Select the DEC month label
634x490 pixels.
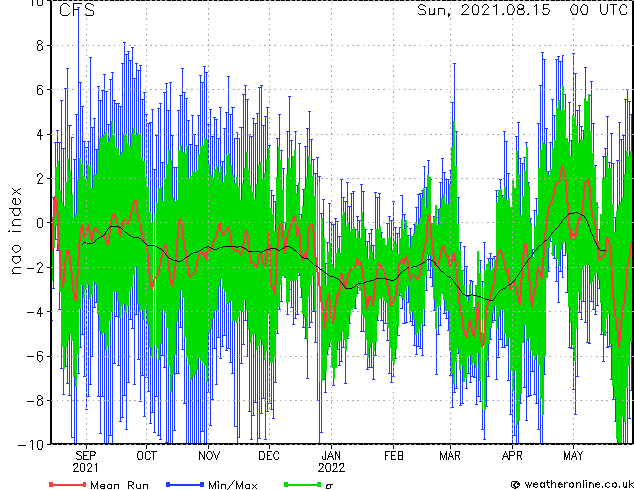tap(269, 456)
